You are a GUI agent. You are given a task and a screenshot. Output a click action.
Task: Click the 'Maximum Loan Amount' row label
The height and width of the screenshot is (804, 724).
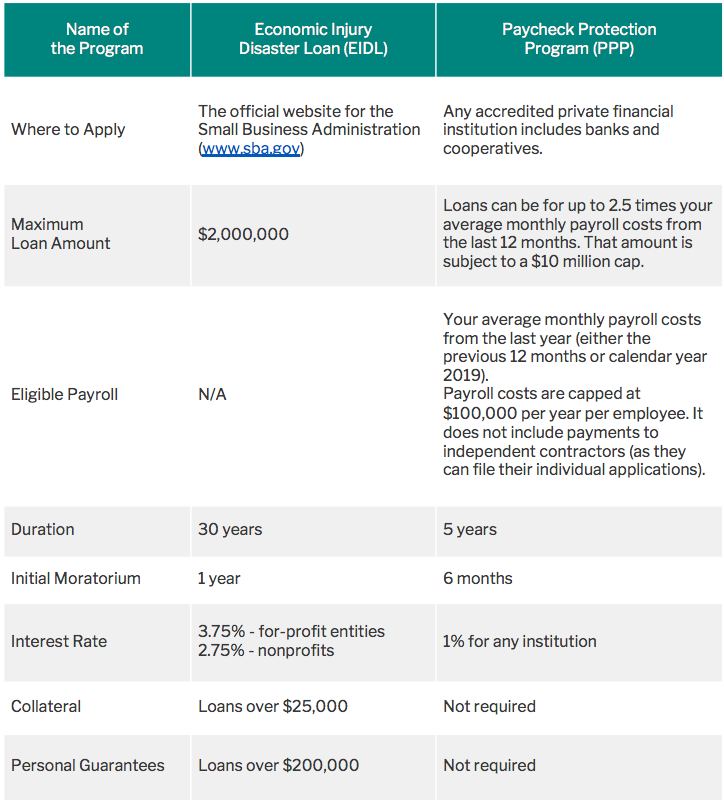61,234
